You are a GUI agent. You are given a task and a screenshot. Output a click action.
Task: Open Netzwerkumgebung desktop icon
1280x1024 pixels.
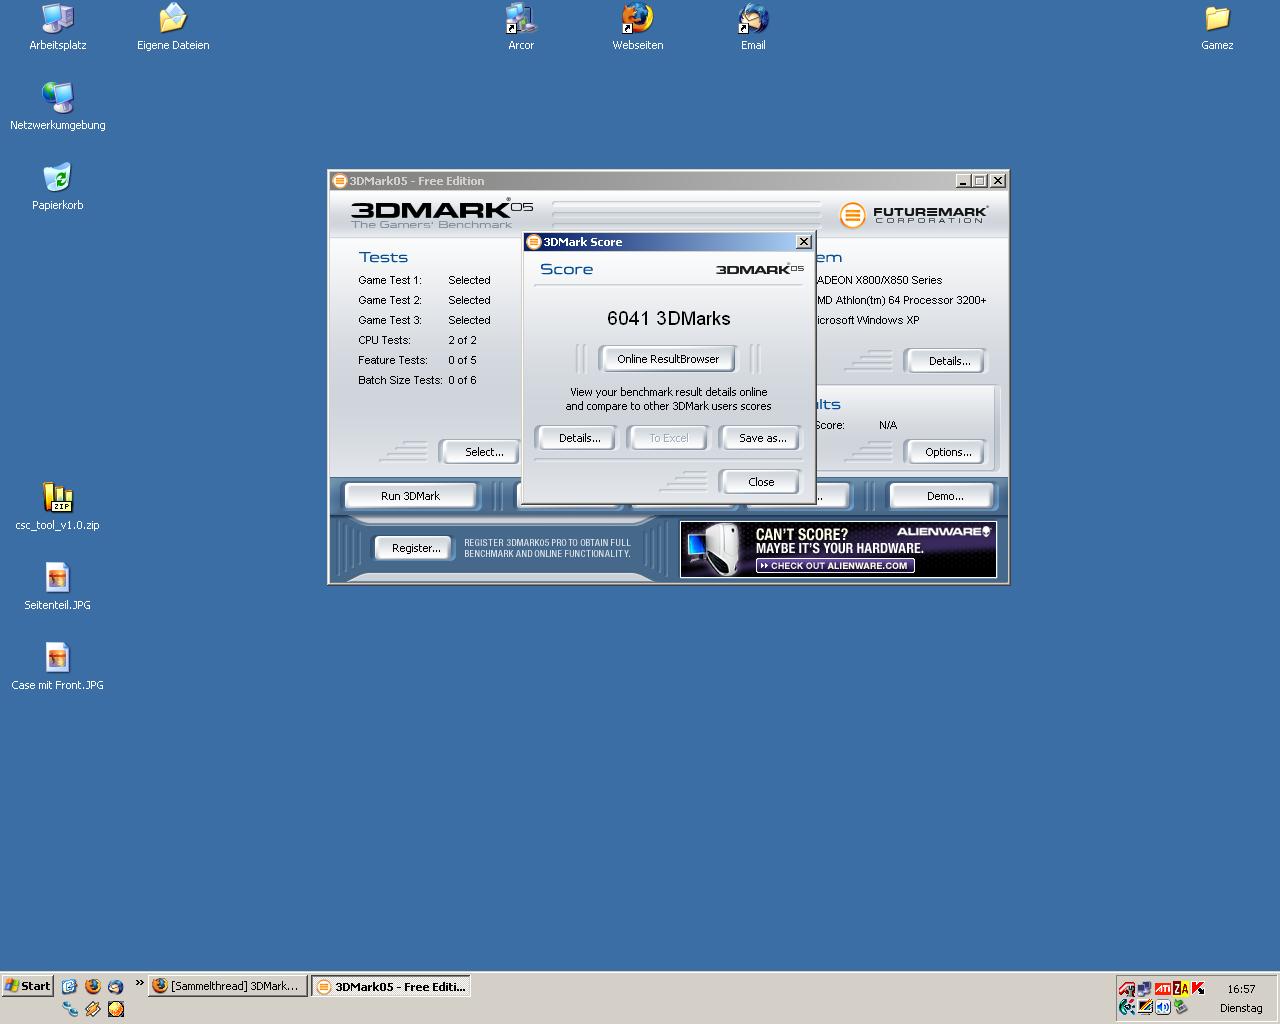tap(57, 107)
